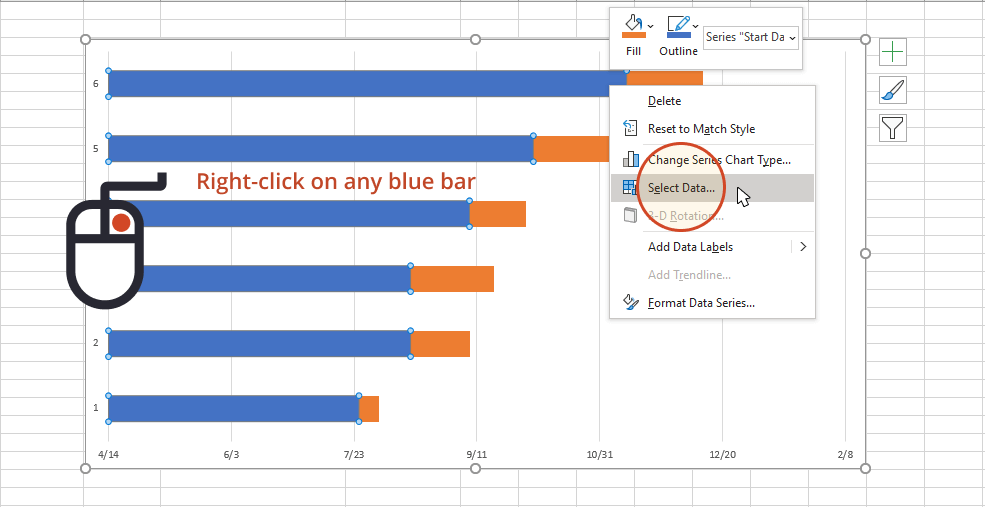Click the chart's bottom-middle resize handle
This screenshot has width=985, height=507.
click(x=476, y=469)
